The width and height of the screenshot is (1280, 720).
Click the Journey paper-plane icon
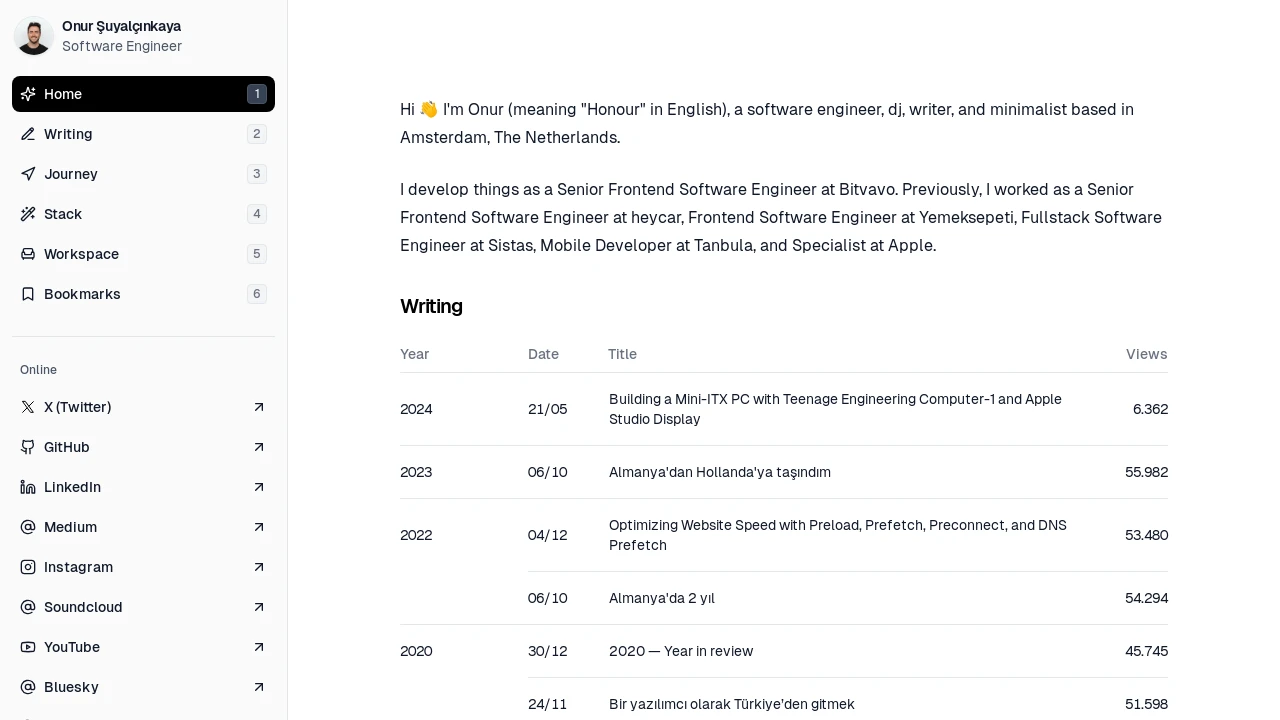(28, 174)
